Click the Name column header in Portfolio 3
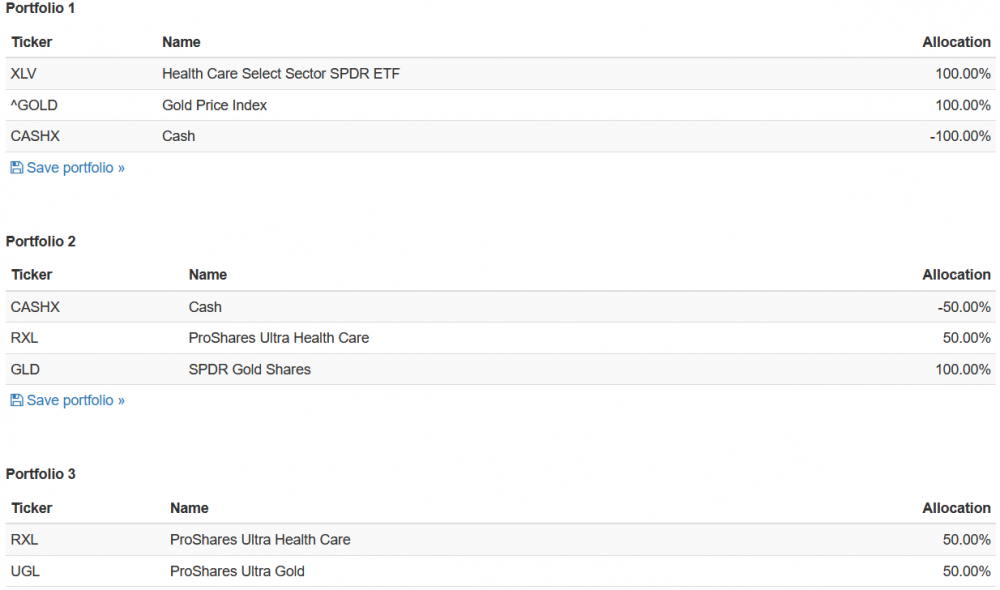This screenshot has height=590, width=1000. click(189, 508)
